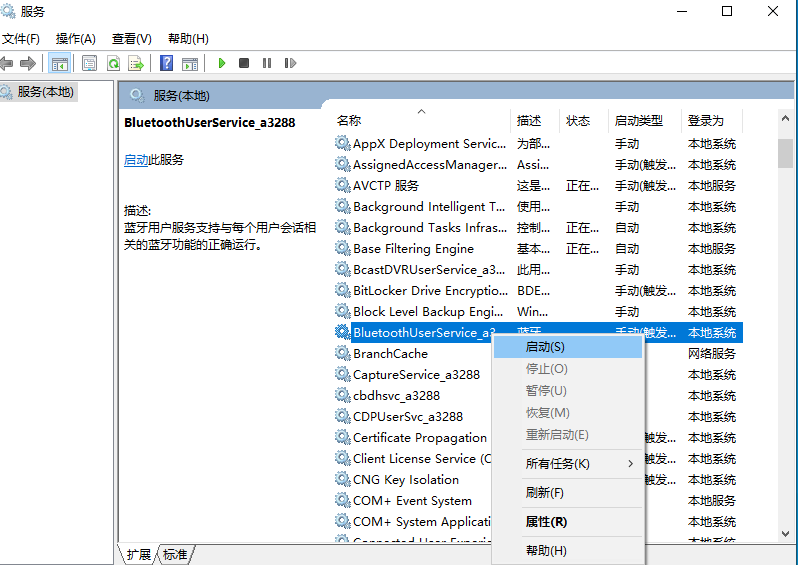The height and width of the screenshot is (565, 798).
Task: Click the Refresh toolbar icon
Action: click(113, 63)
